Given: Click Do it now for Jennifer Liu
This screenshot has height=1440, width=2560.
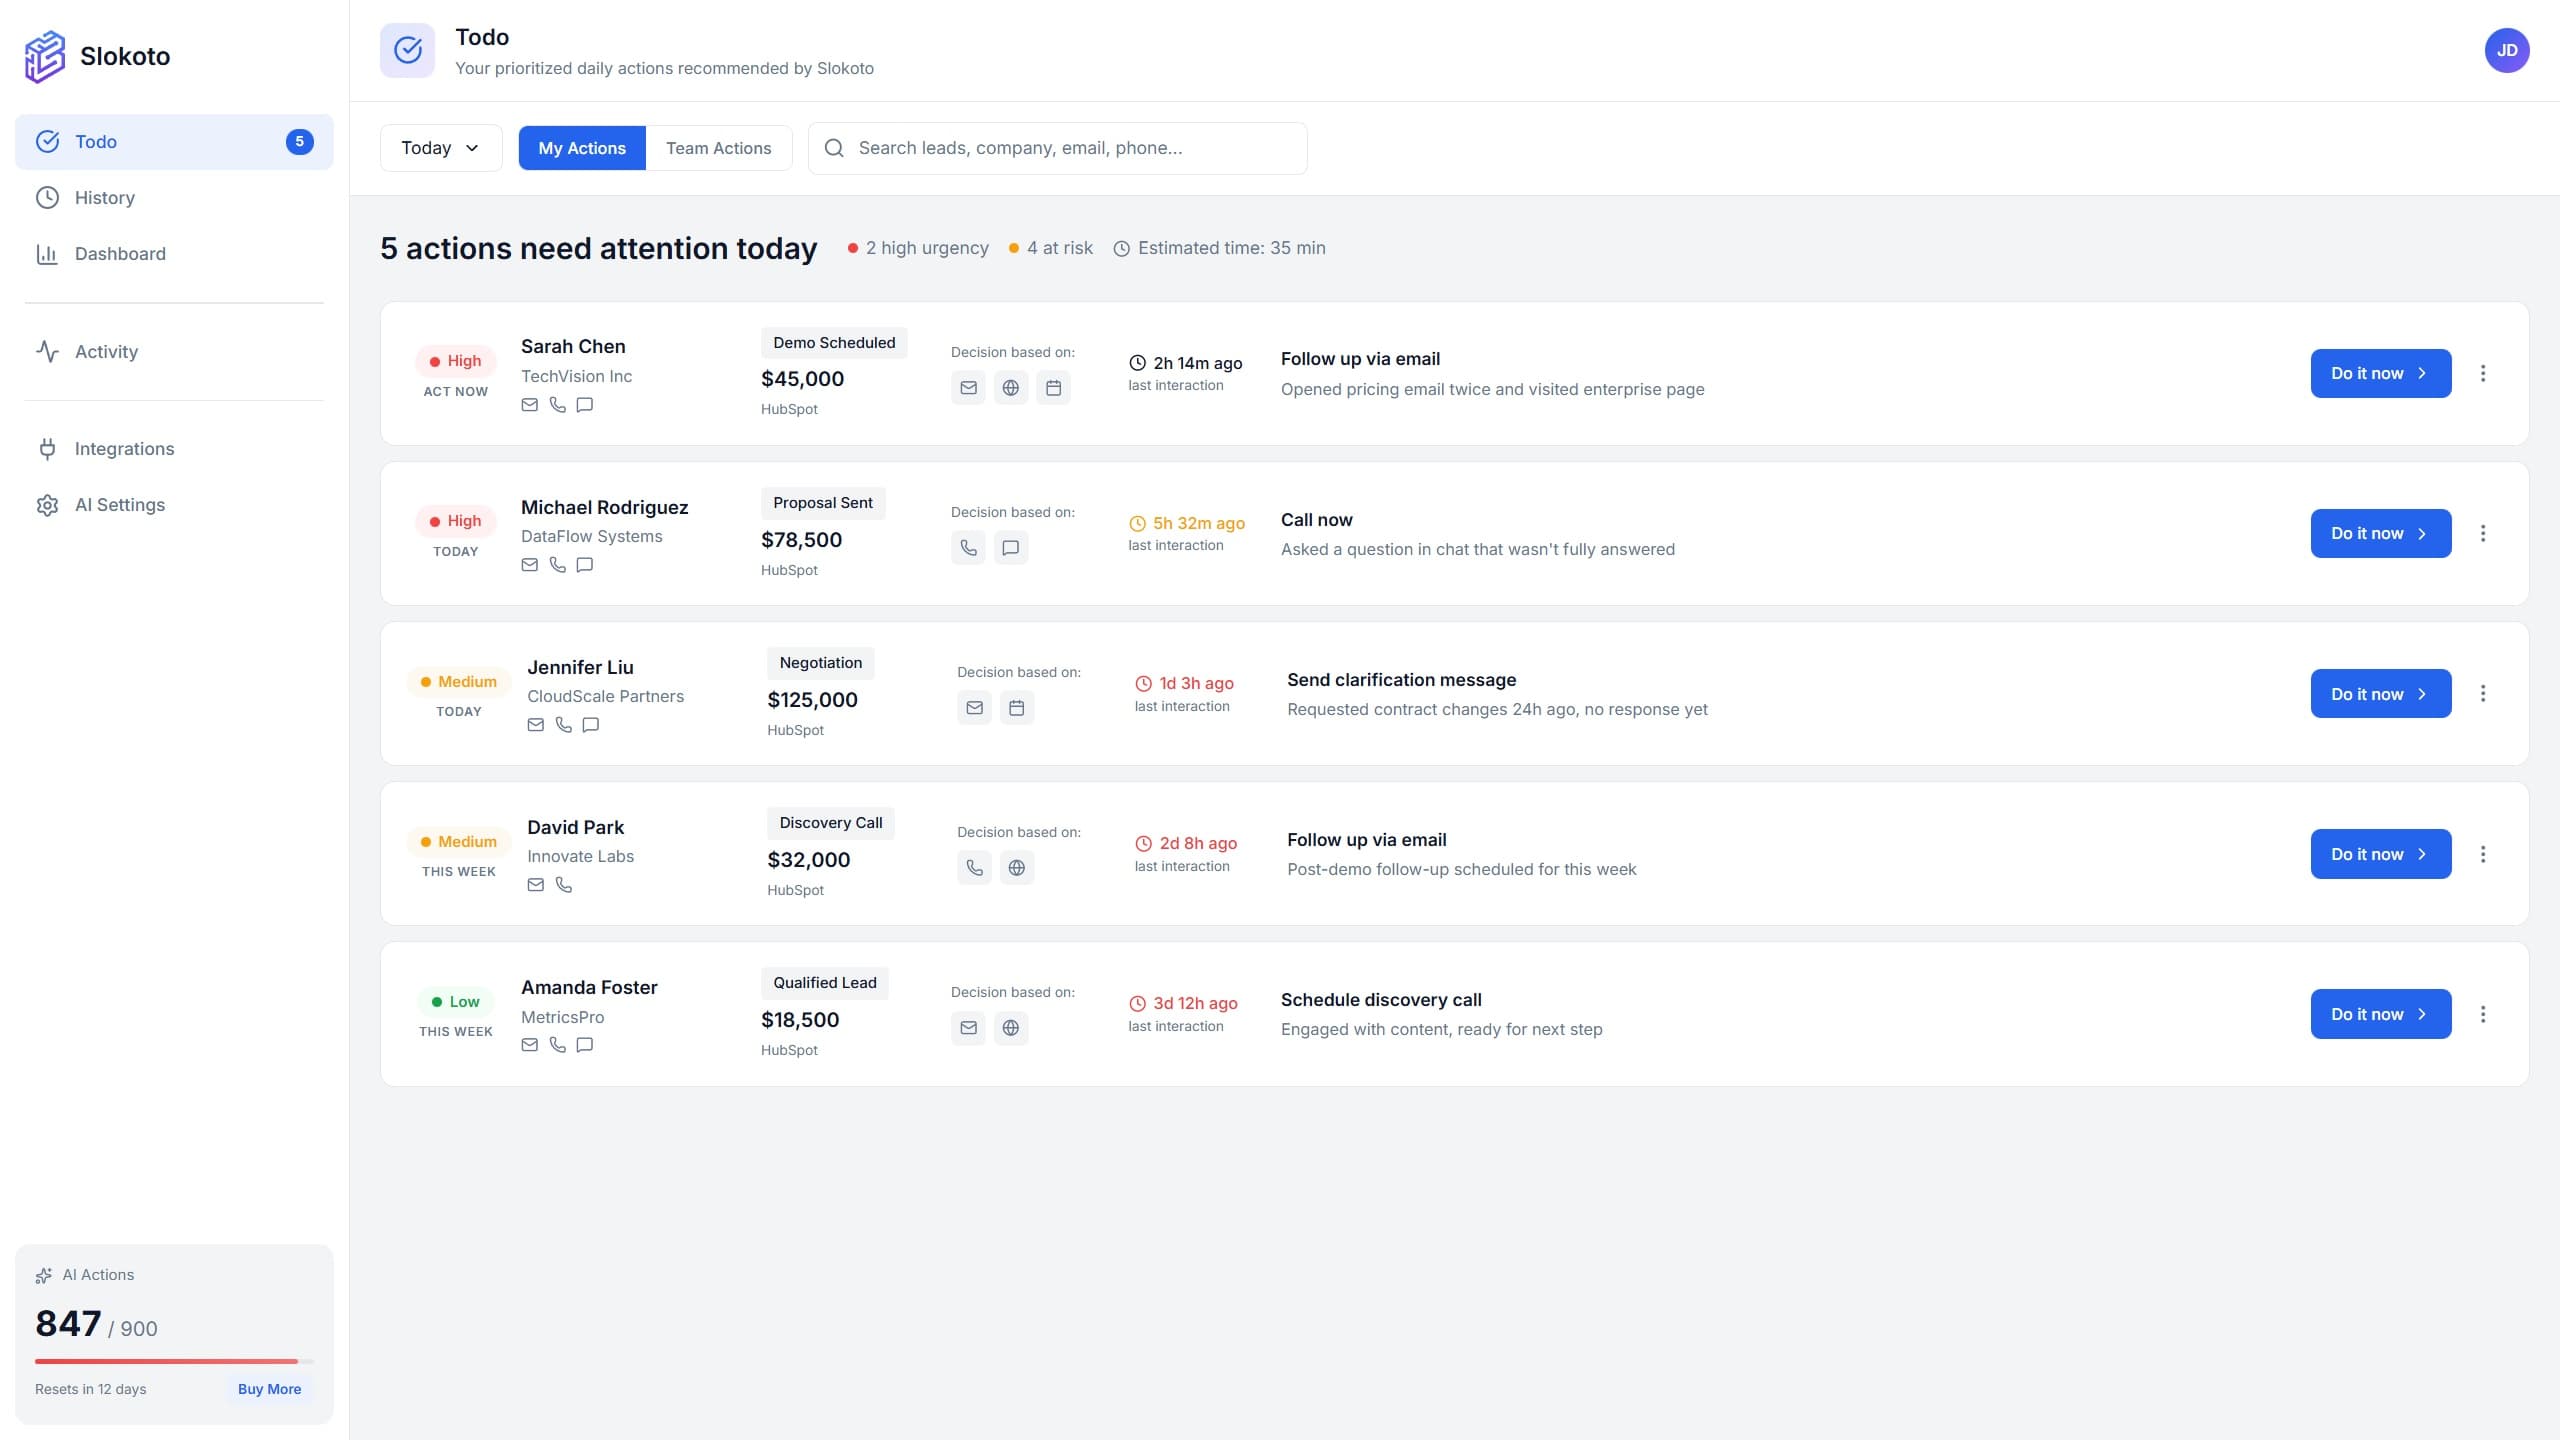Looking at the screenshot, I should 2380,693.
